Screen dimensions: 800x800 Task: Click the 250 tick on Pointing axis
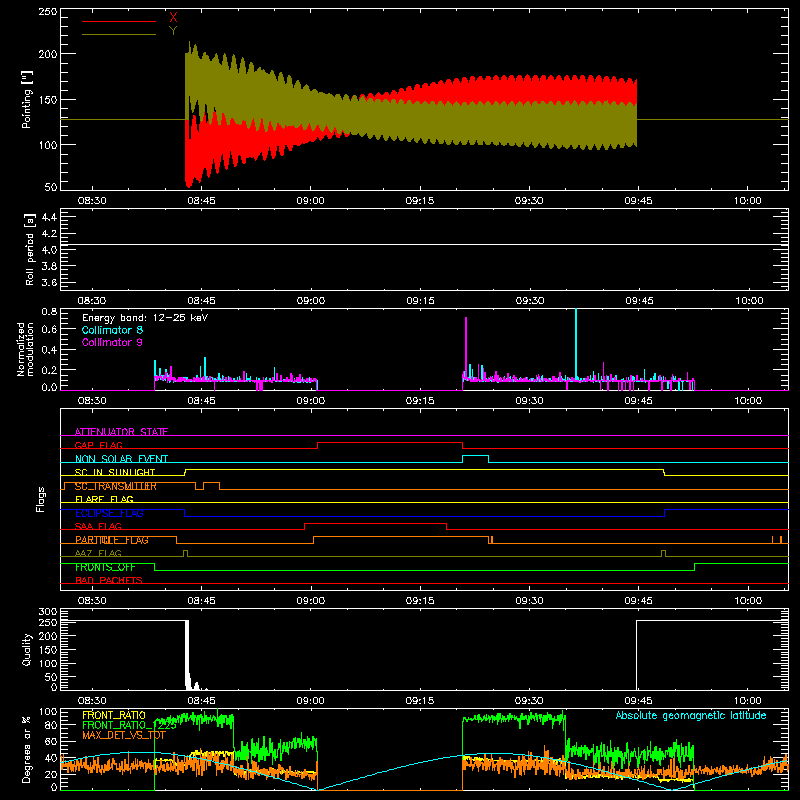click(x=48, y=11)
